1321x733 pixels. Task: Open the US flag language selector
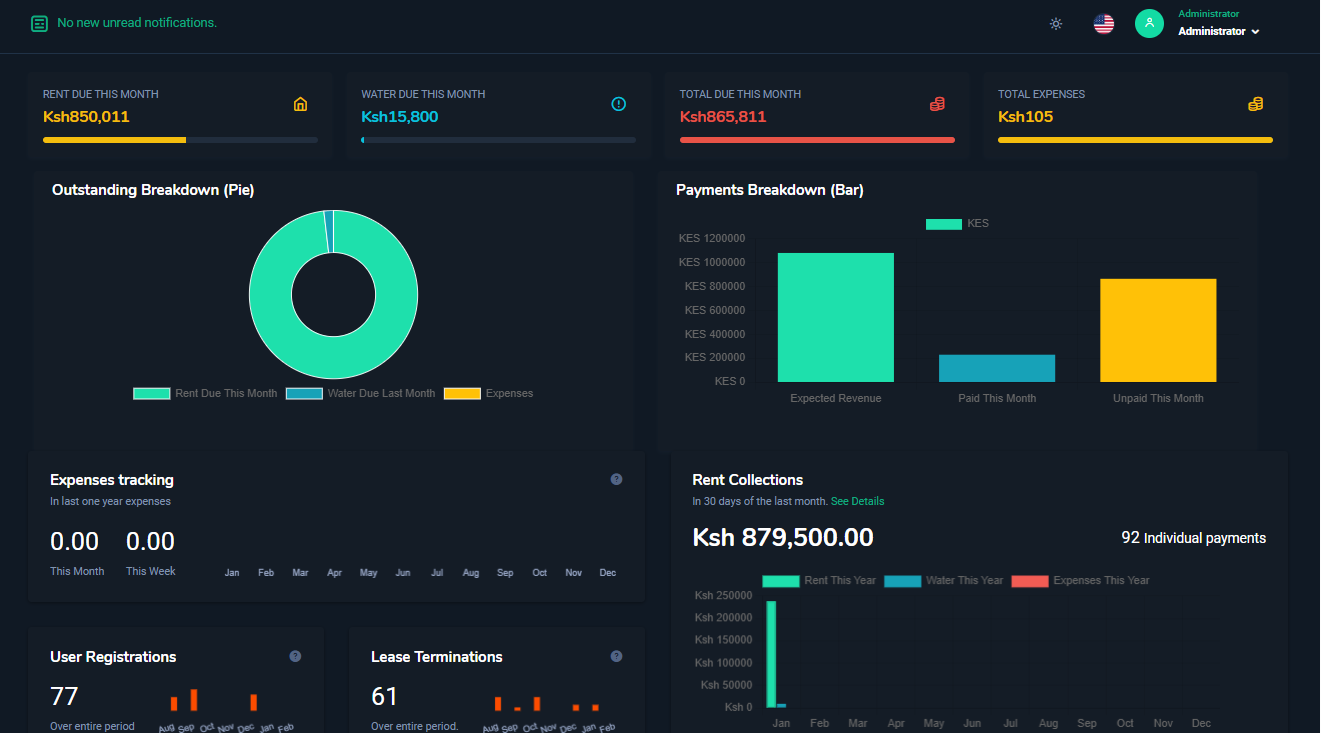1104,23
